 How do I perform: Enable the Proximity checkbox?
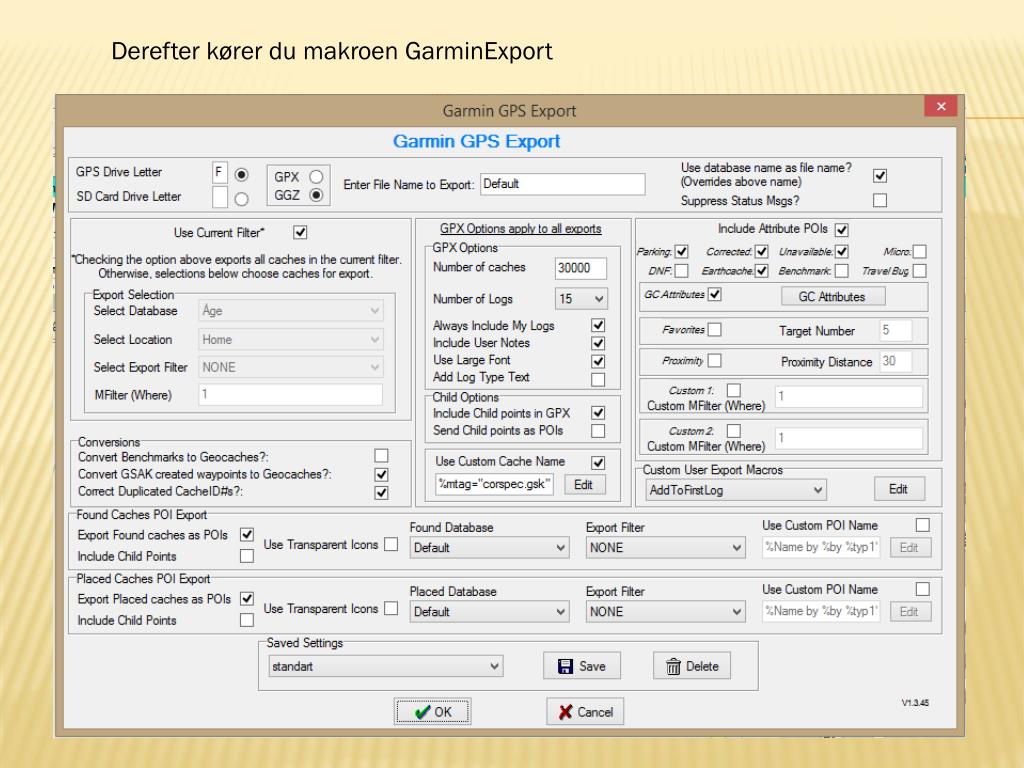click(x=715, y=360)
